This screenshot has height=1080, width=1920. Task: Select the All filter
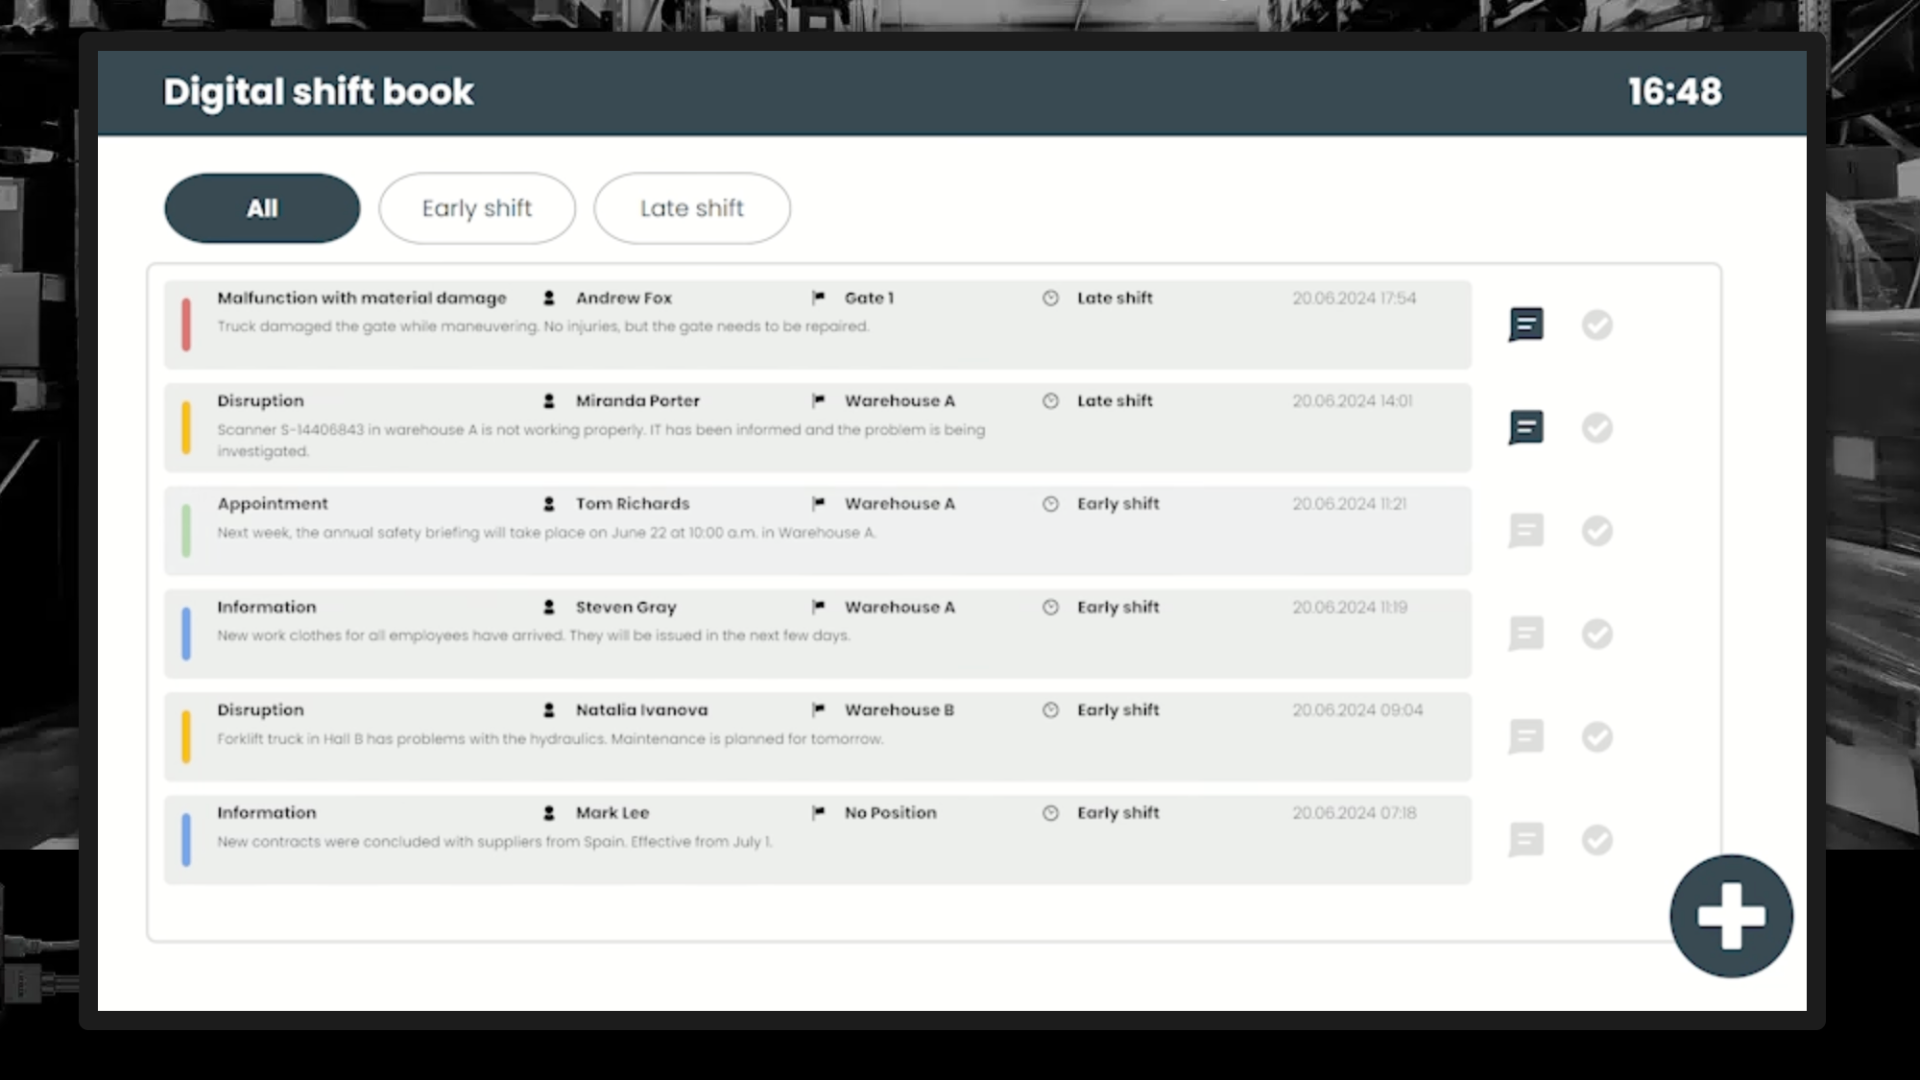coord(261,208)
